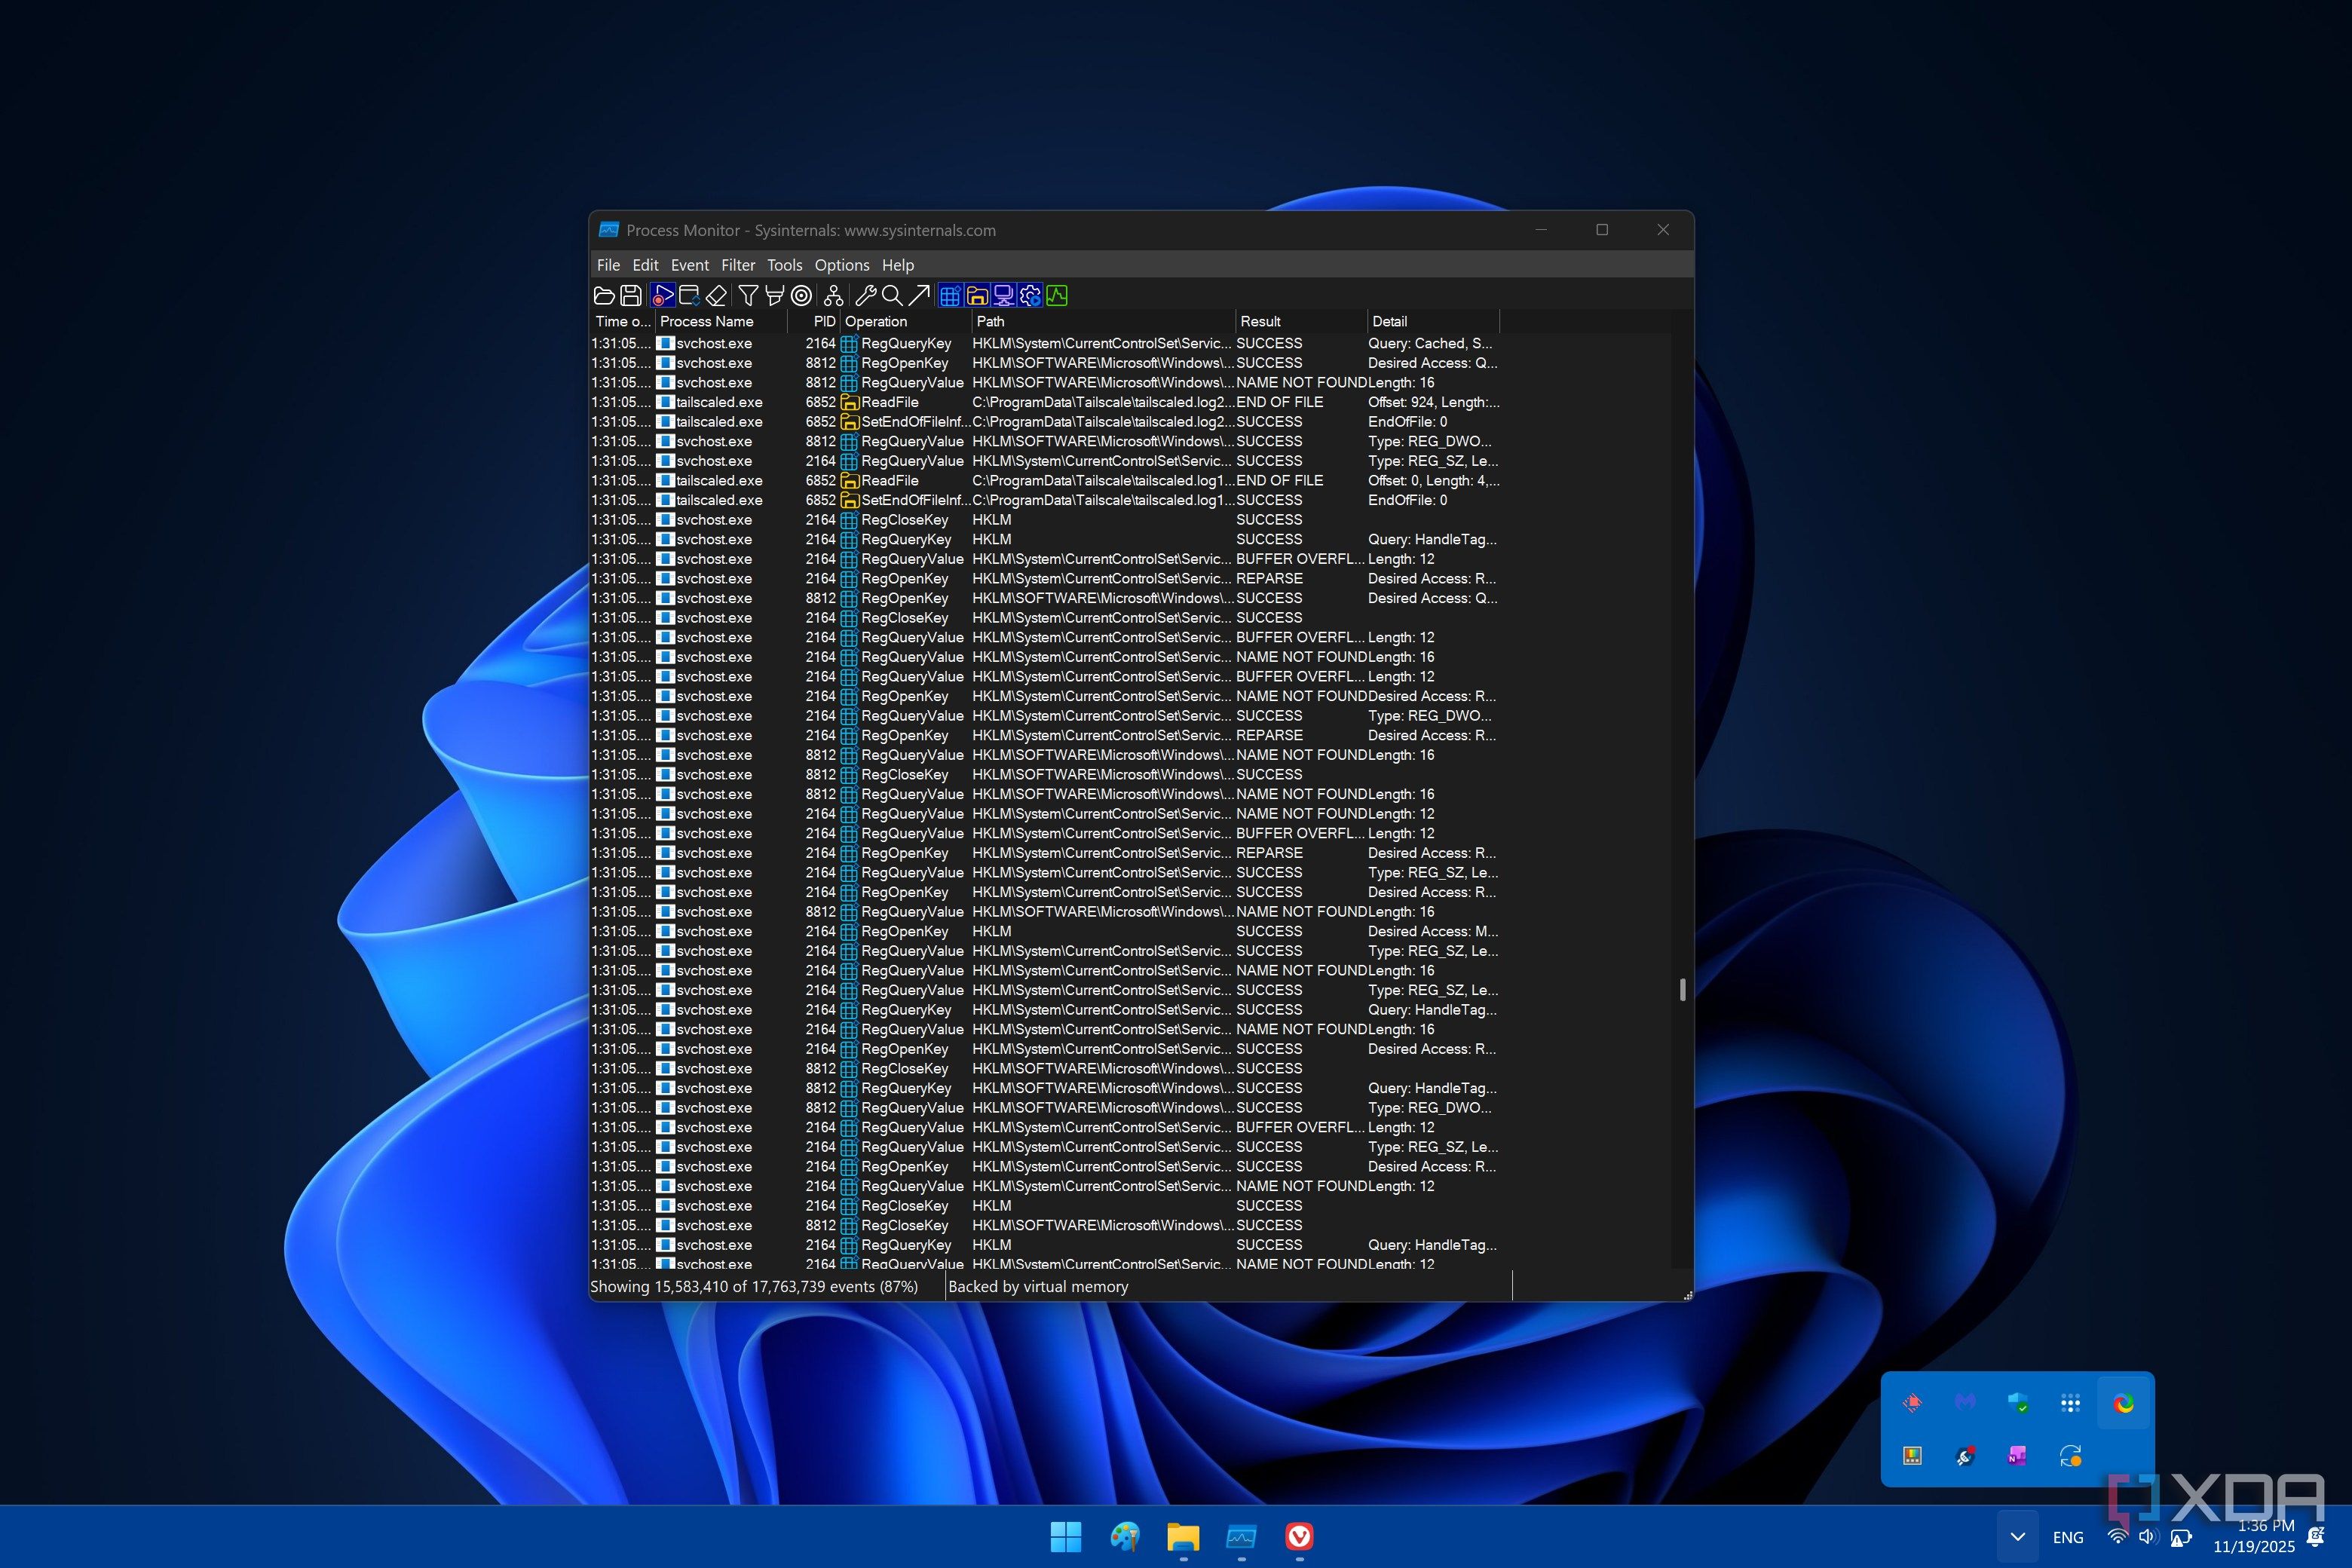Collapse the hidden tray icons chevron
2352x1568 pixels.
click(x=2017, y=1537)
